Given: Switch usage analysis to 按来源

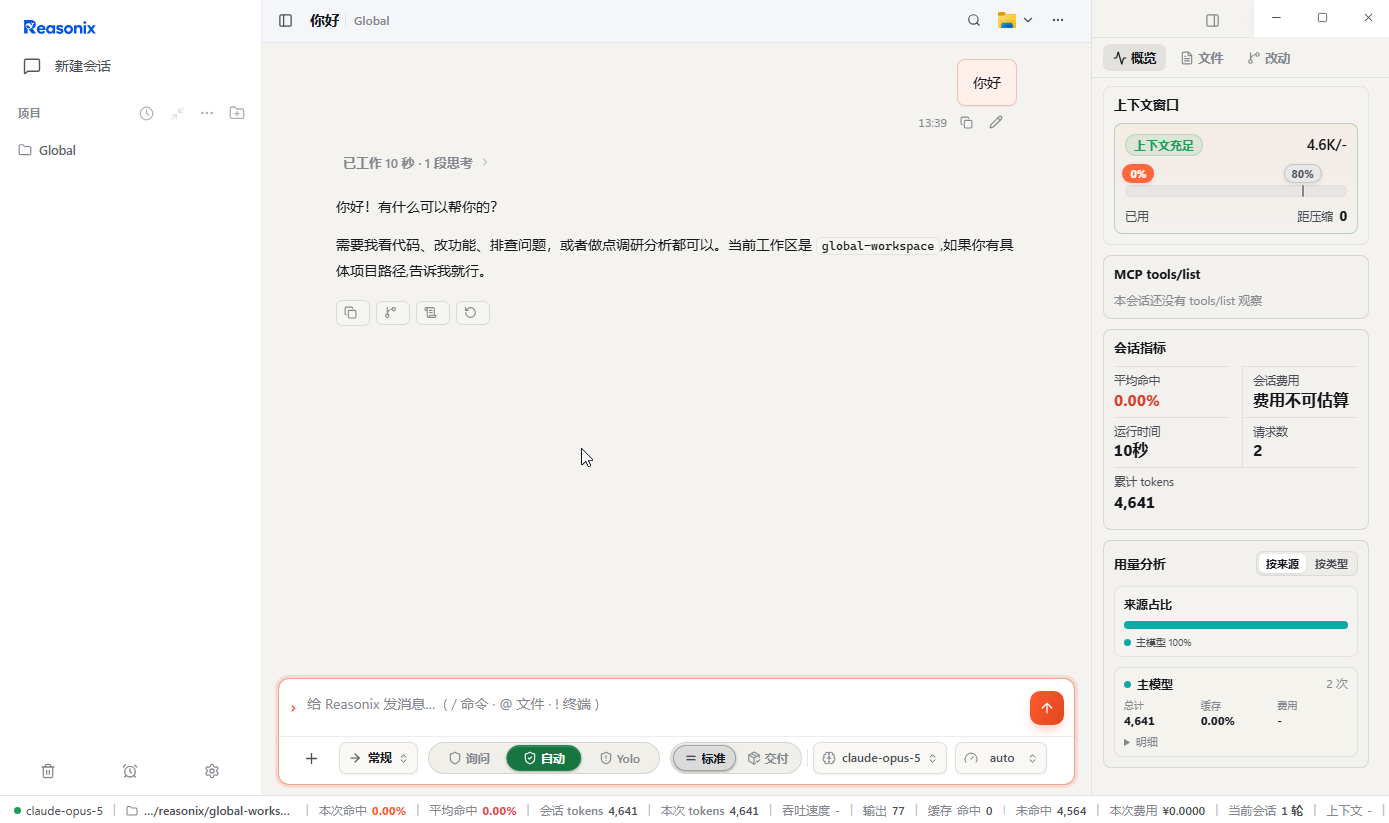Looking at the screenshot, I should [1282, 564].
